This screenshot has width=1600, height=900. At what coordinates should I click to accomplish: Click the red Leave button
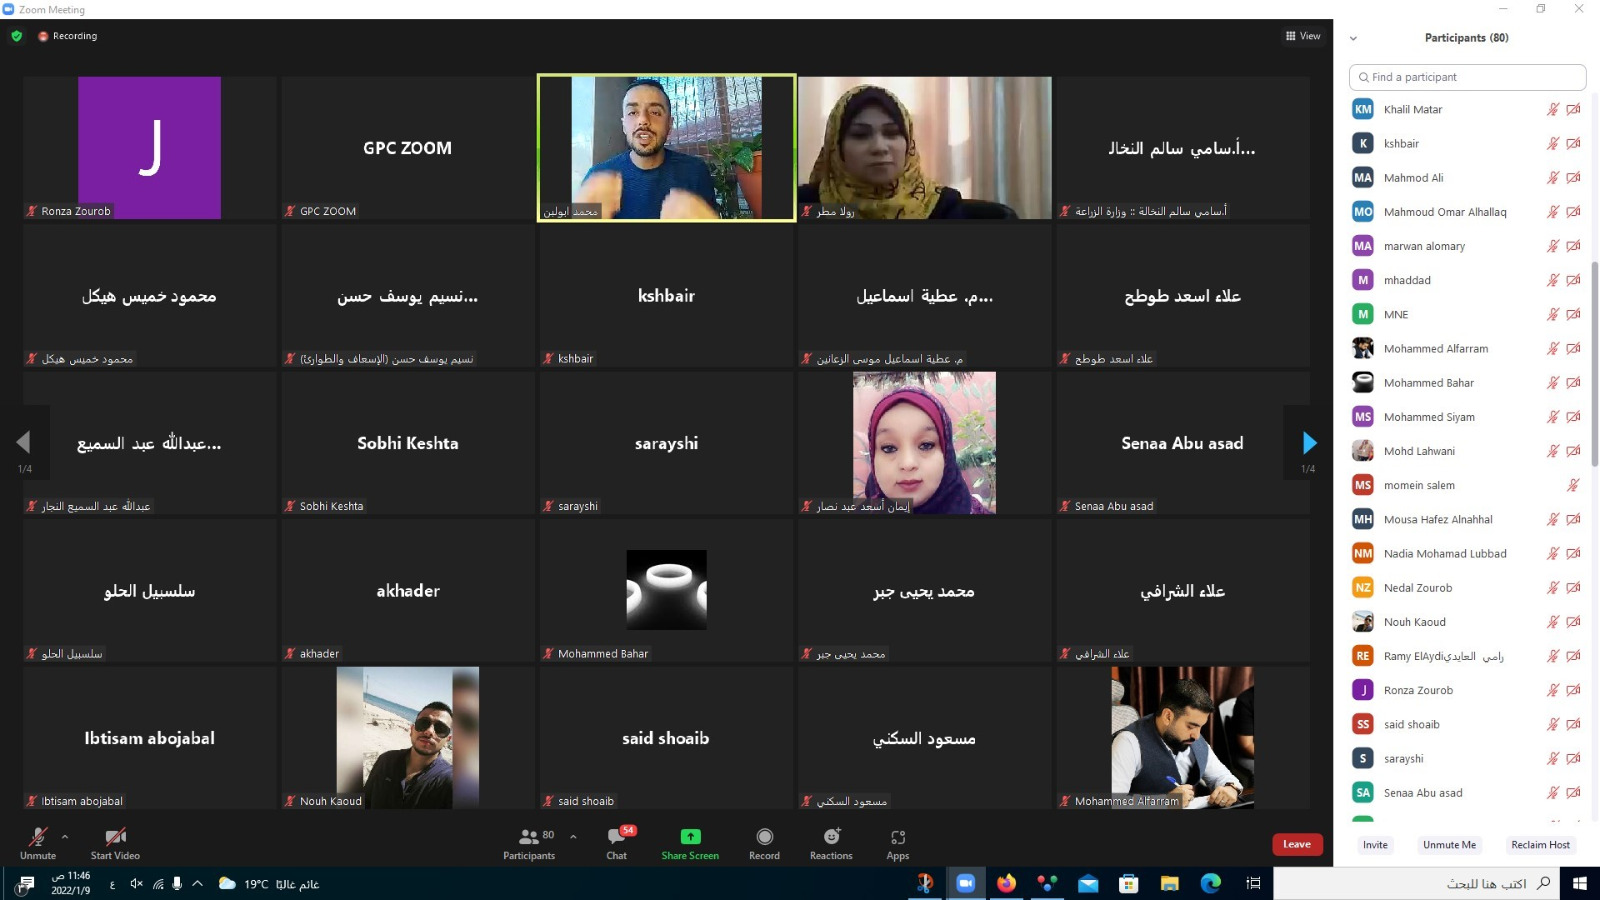click(x=1296, y=844)
